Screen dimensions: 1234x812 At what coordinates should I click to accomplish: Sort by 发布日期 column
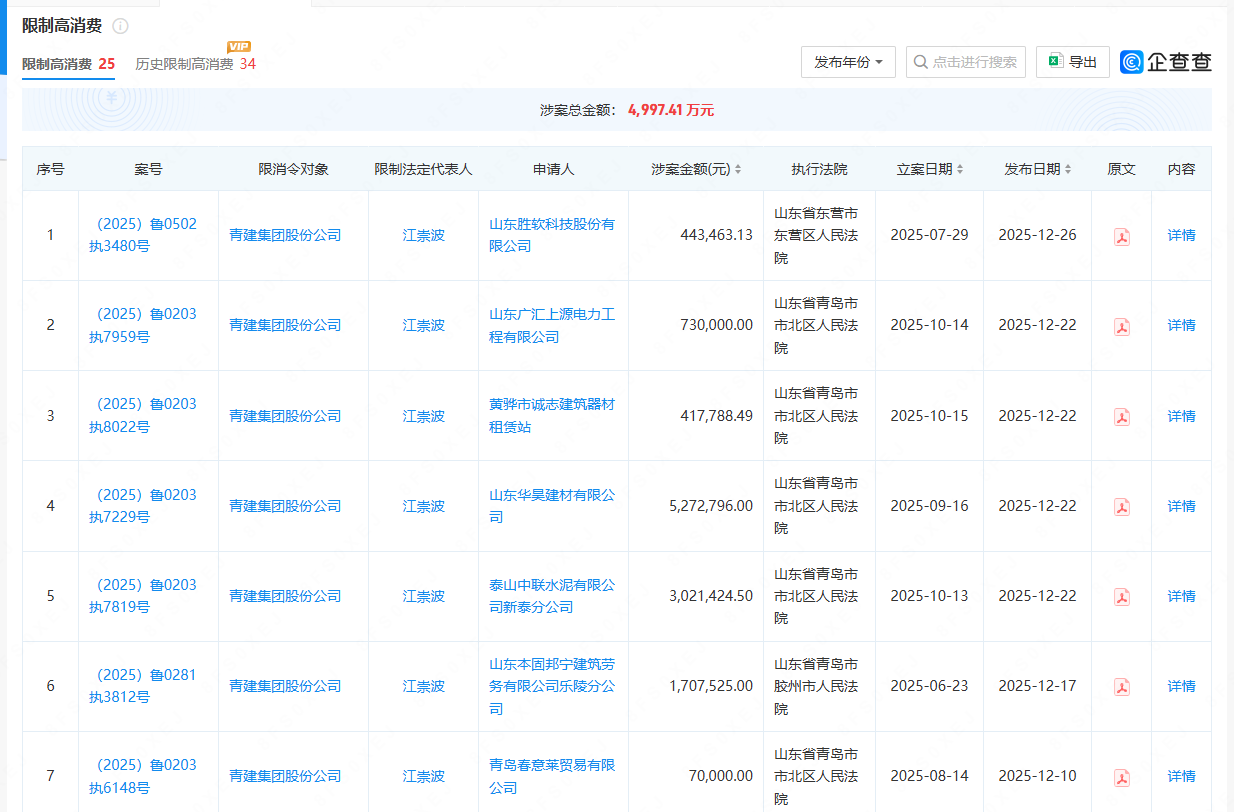pos(1037,169)
